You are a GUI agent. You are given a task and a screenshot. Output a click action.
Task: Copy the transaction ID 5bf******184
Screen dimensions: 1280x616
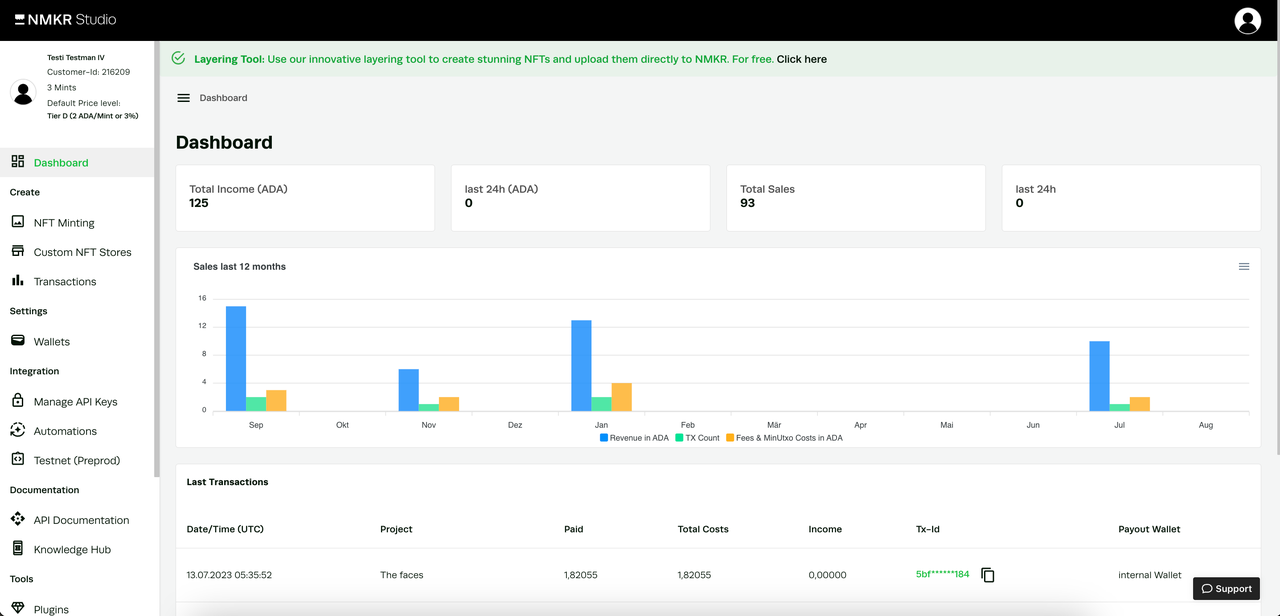coord(988,575)
